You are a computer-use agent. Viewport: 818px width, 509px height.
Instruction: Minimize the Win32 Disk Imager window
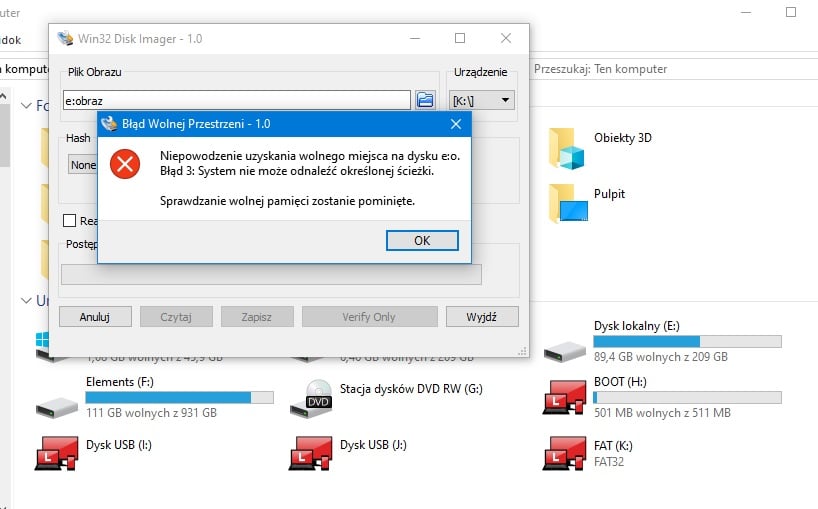coord(415,38)
